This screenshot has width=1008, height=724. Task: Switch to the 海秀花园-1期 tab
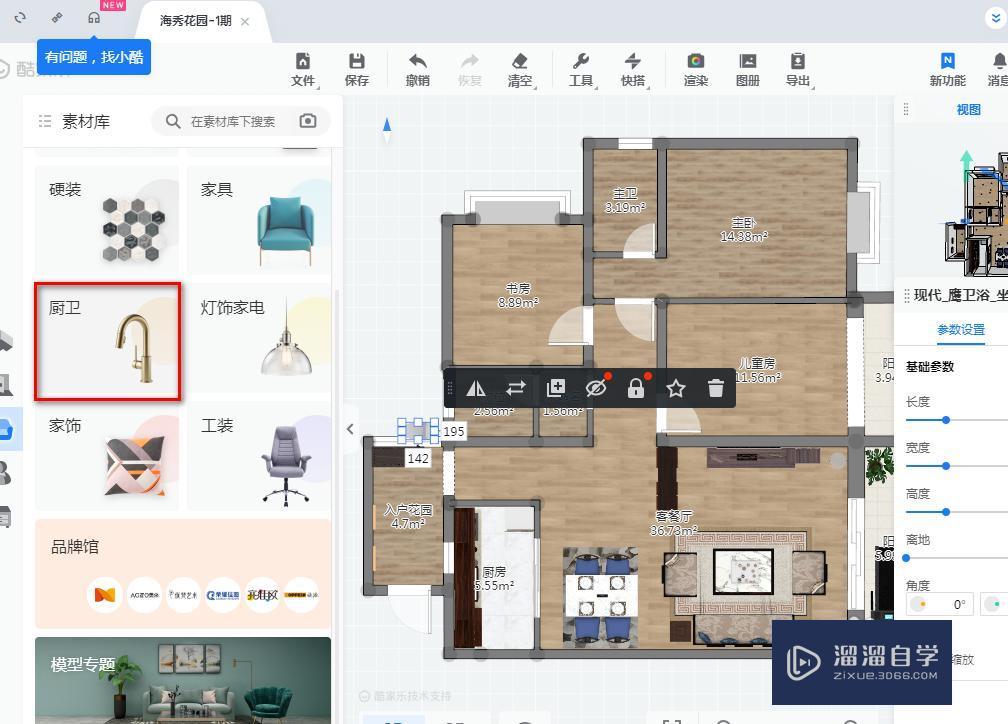(x=195, y=21)
